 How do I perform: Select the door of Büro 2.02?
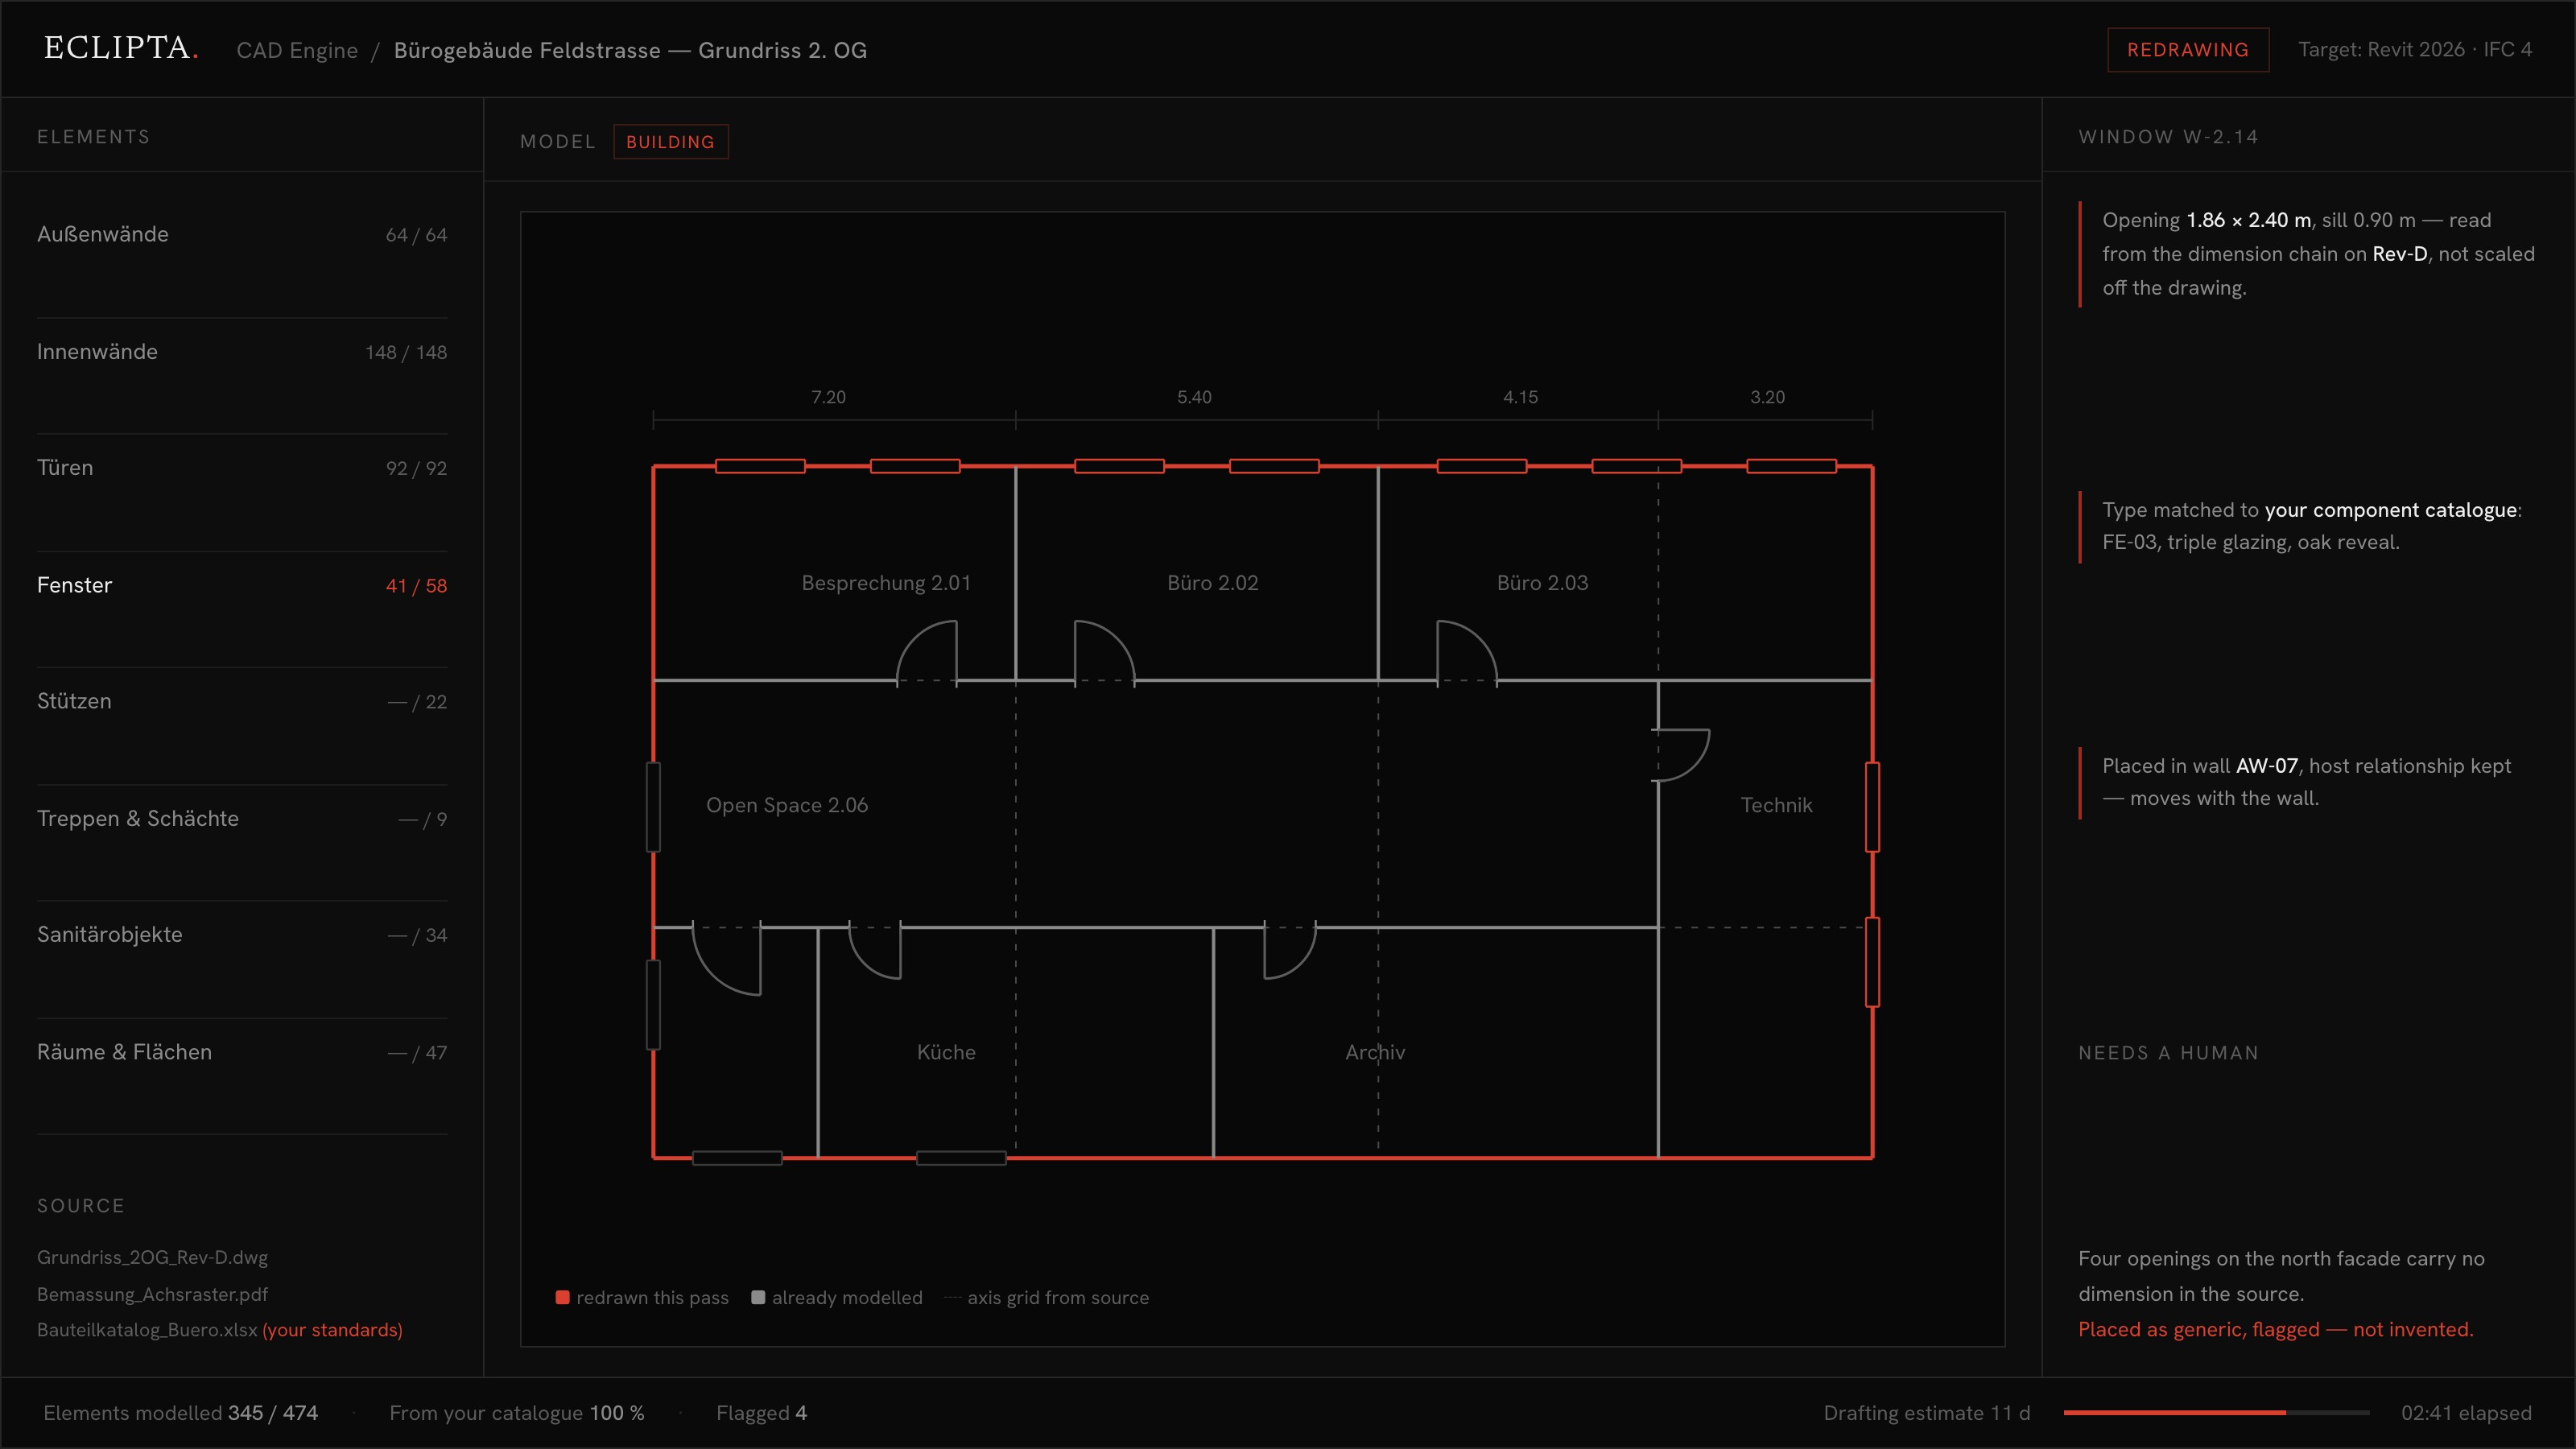(x=1105, y=652)
